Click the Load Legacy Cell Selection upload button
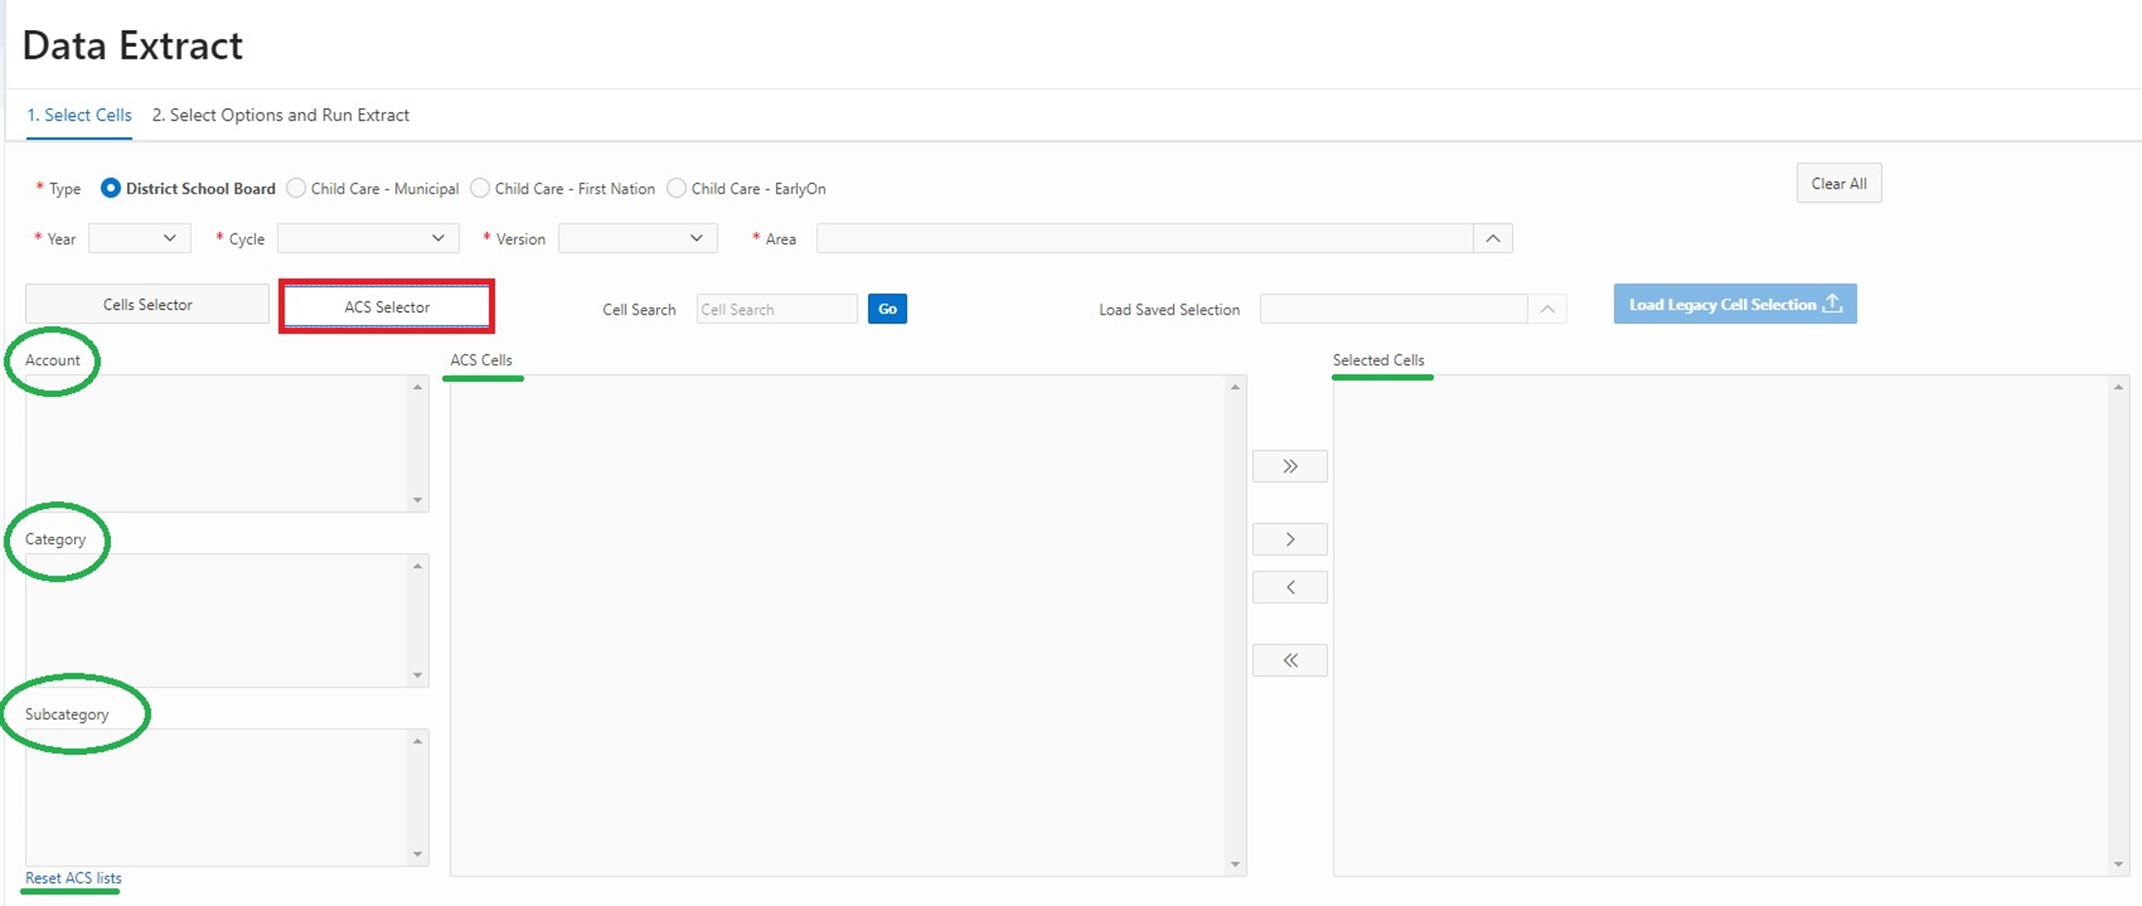2142x906 pixels. tap(1734, 304)
